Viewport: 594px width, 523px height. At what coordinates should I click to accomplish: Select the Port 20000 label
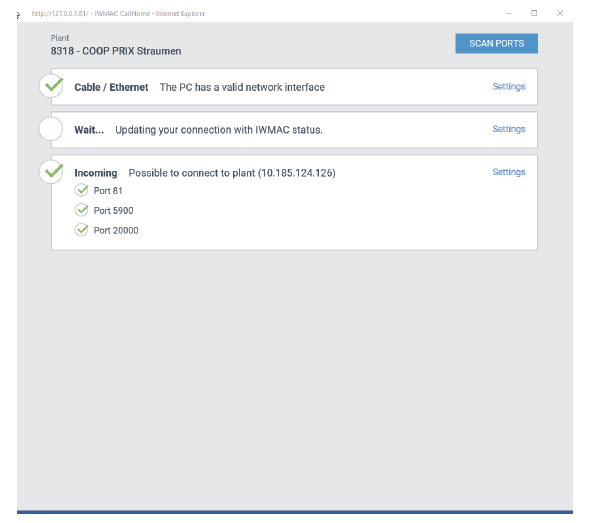point(116,230)
